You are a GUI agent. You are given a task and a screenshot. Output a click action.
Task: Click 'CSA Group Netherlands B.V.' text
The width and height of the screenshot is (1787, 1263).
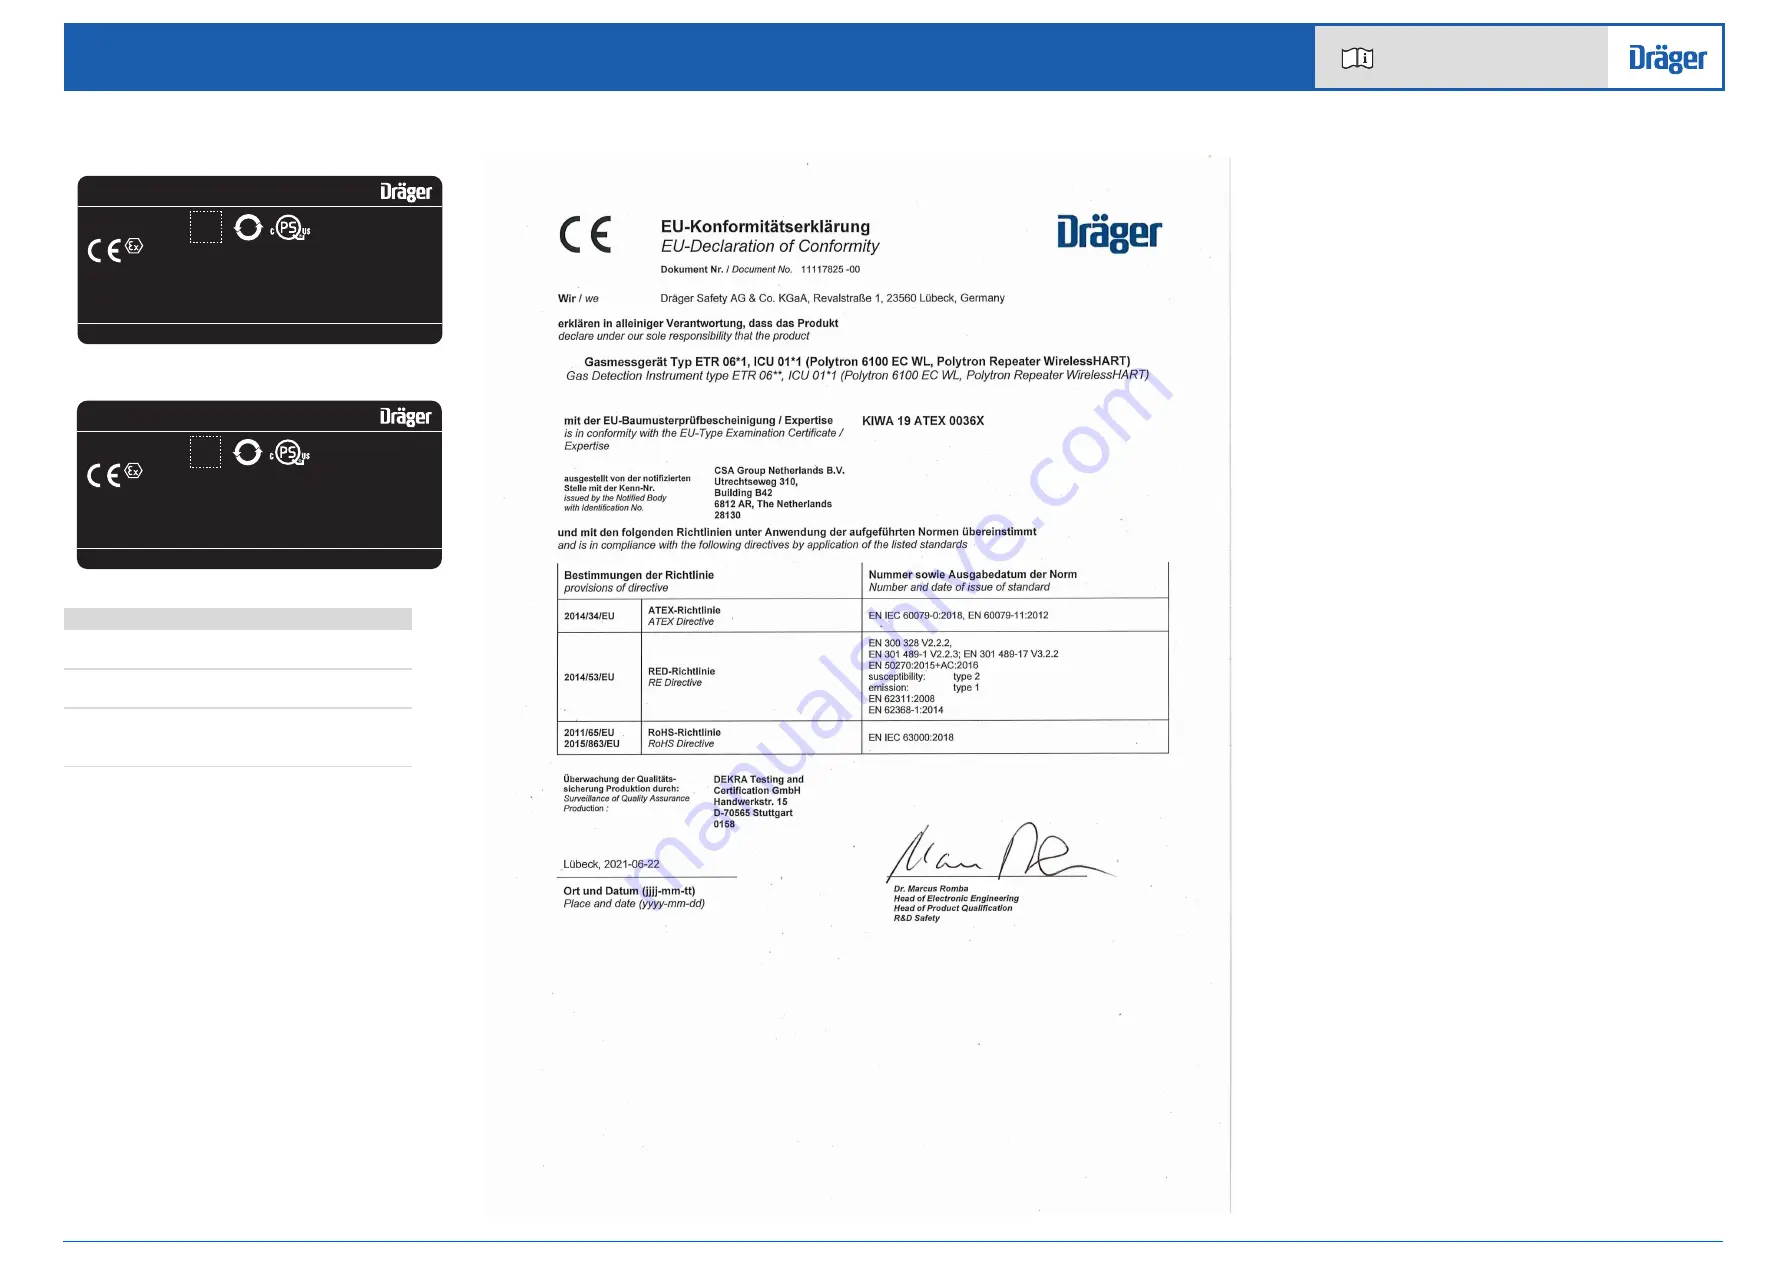[779, 470]
